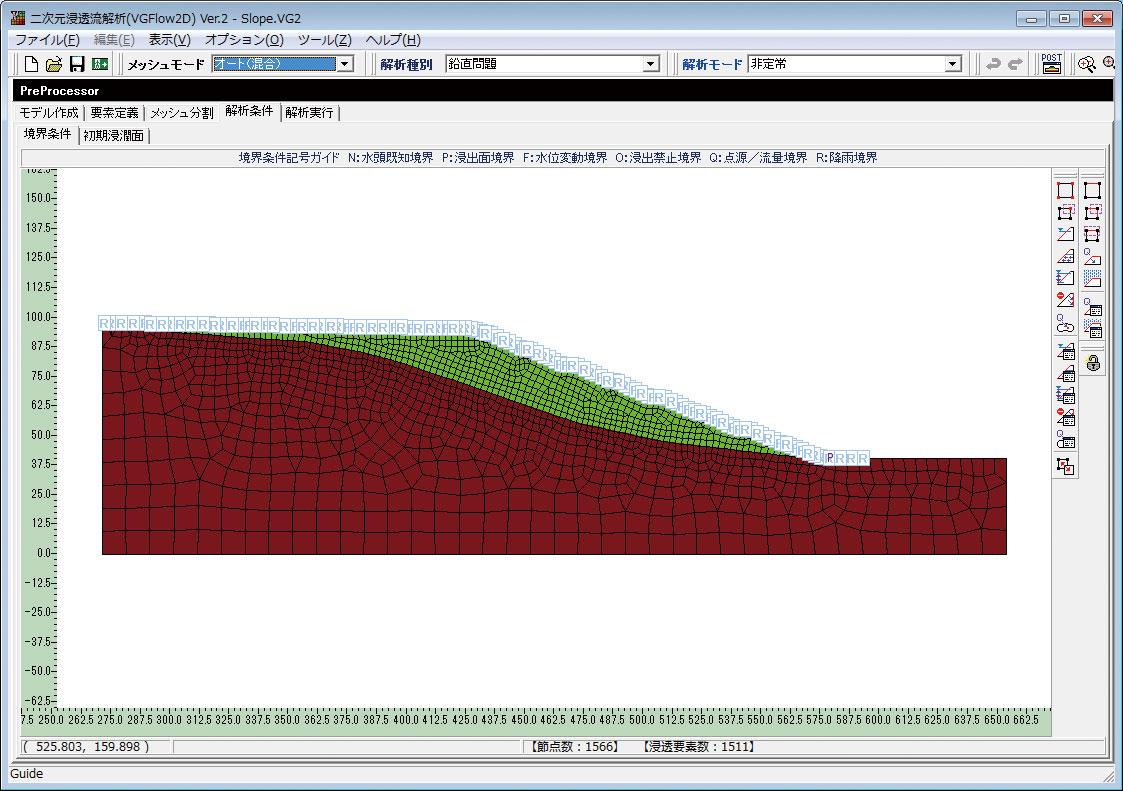This screenshot has height=791, width=1123.
Task: Redo the last undone action
Action: [x=1015, y=64]
